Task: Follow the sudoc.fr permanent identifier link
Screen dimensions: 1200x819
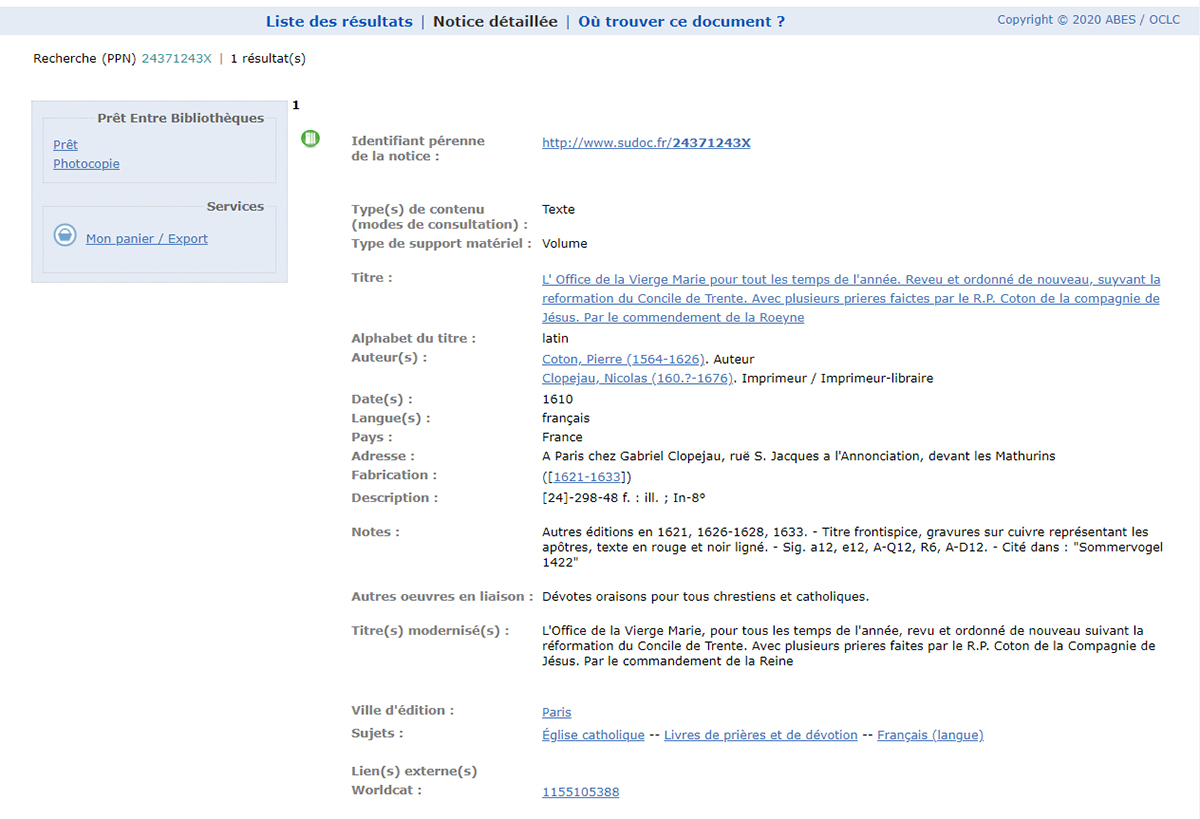Action: pos(646,143)
